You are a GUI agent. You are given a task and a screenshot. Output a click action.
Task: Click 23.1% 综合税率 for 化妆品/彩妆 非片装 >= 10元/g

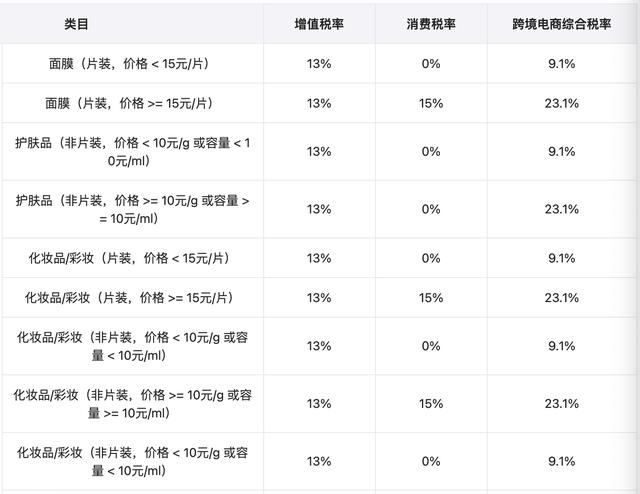pos(562,403)
